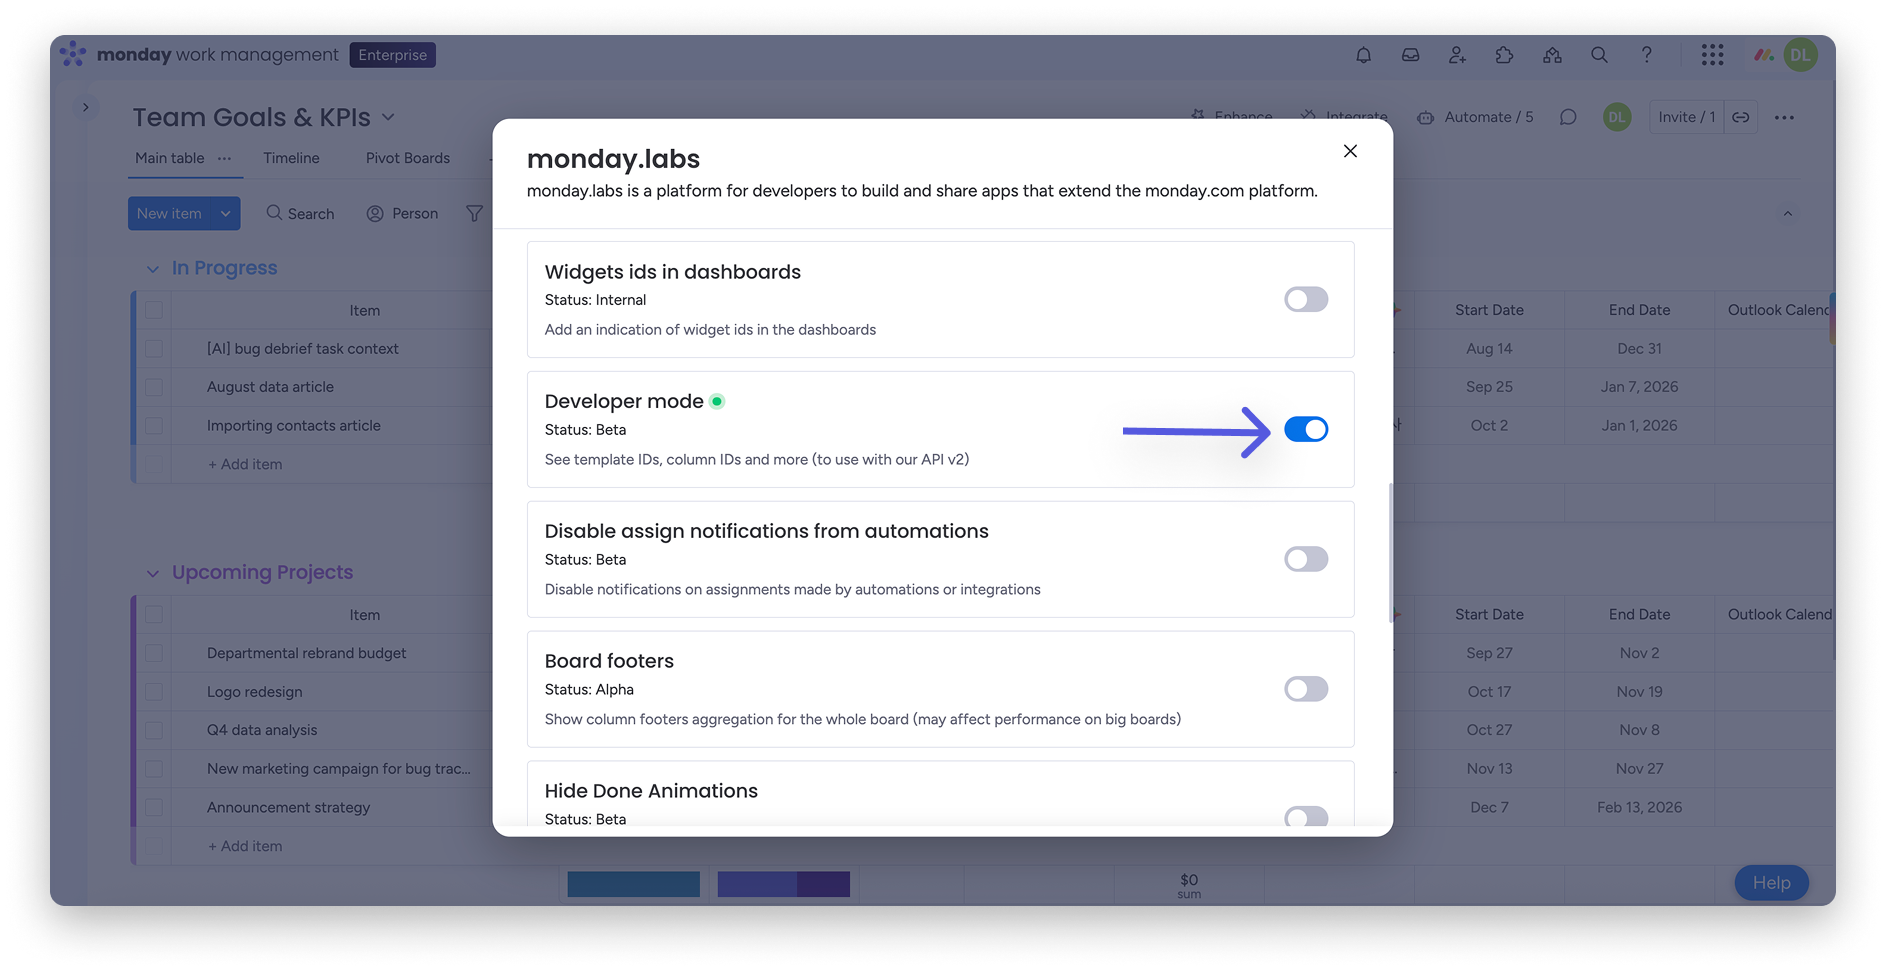1886x971 pixels.
Task: Open Automate / 5 automations
Action: pos(1475,117)
